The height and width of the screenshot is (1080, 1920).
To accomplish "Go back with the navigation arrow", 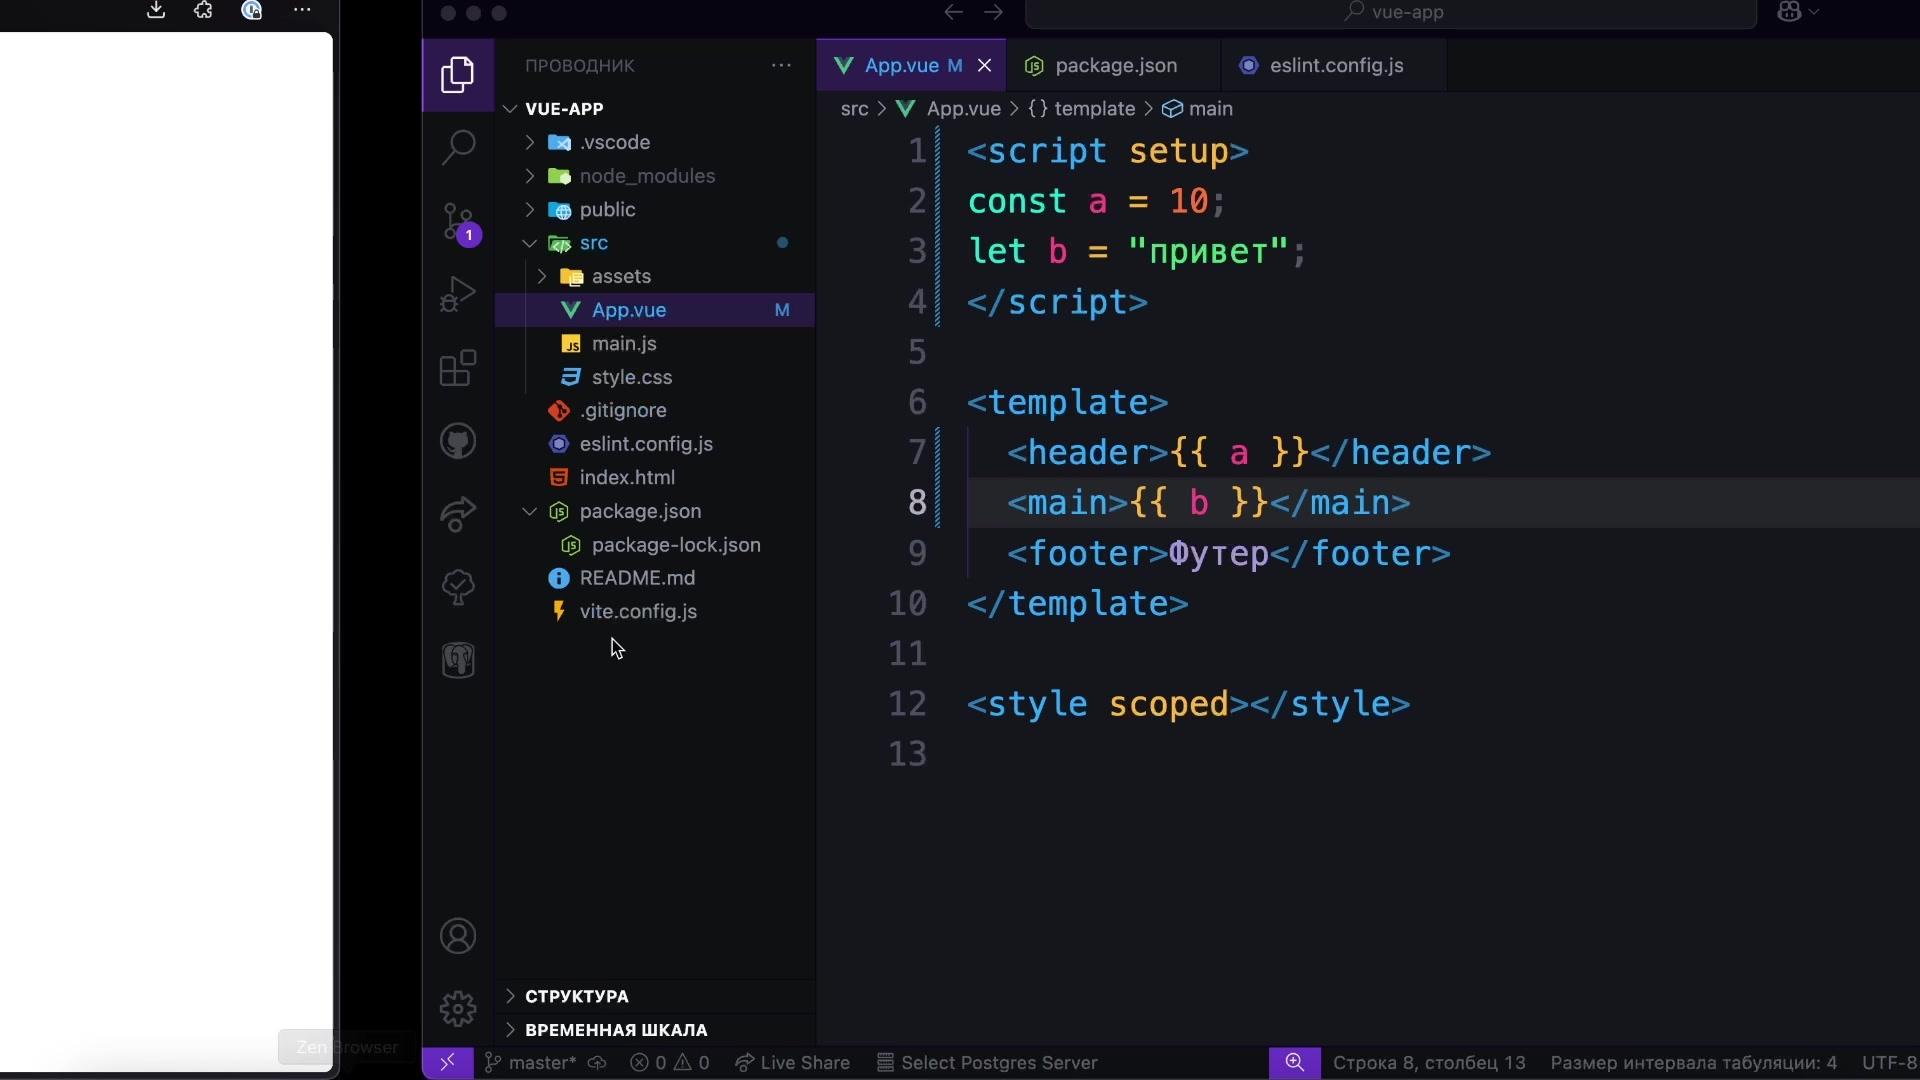I will point(953,12).
